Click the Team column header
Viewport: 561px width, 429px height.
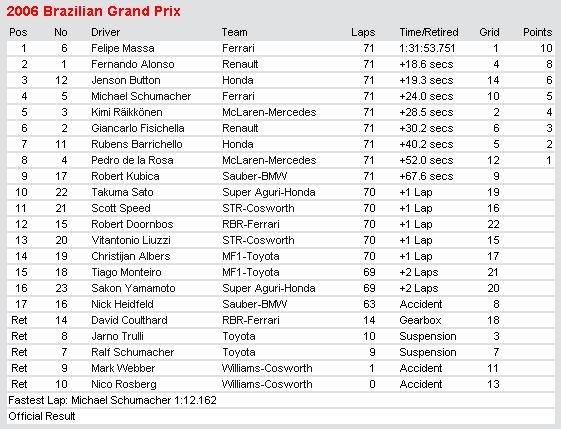[234, 32]
